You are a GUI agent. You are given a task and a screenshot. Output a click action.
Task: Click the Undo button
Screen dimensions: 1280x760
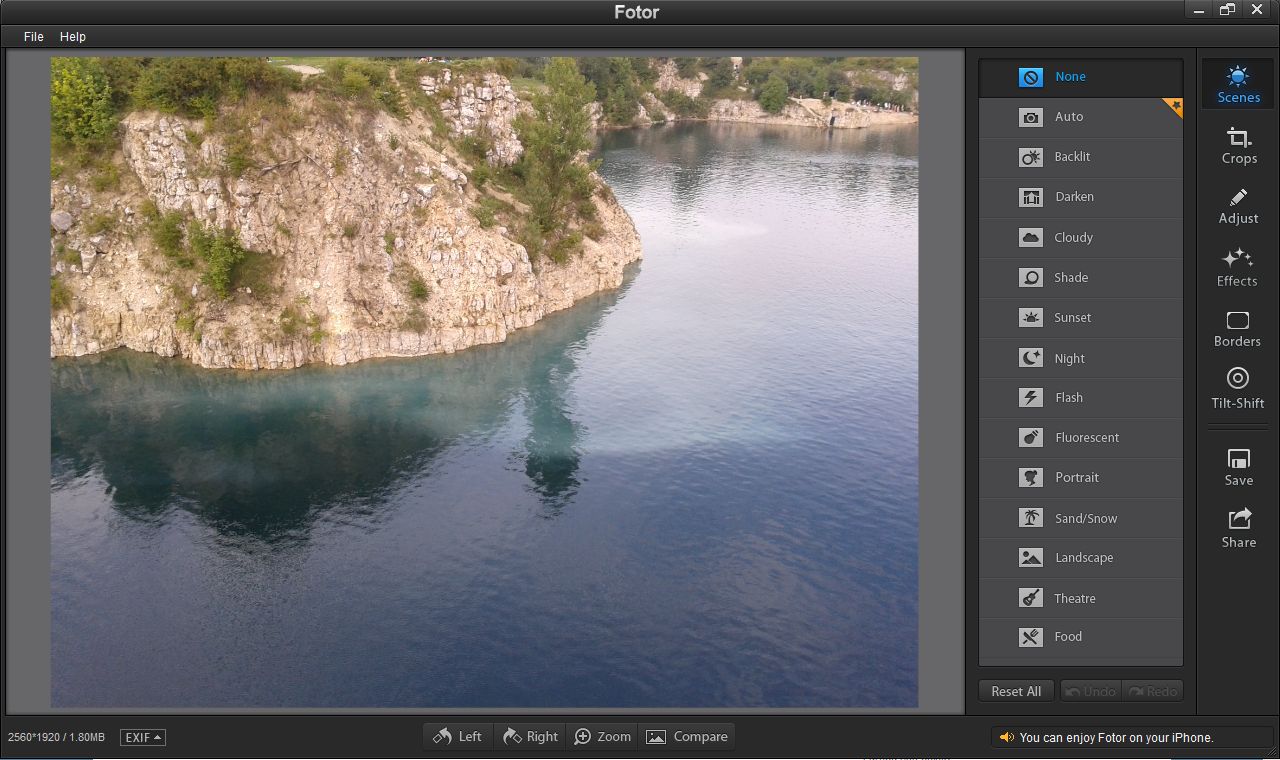(x=1090, y=691)
